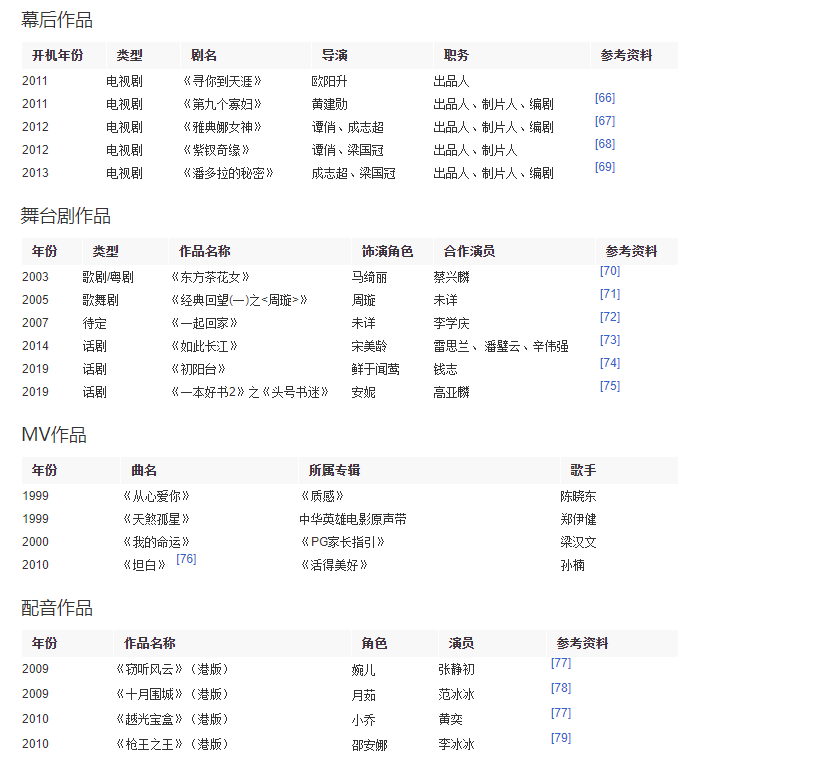The image size is (813, 770).
Task: Open reference [74] for 《初阳台》
Action: (609, 363)
